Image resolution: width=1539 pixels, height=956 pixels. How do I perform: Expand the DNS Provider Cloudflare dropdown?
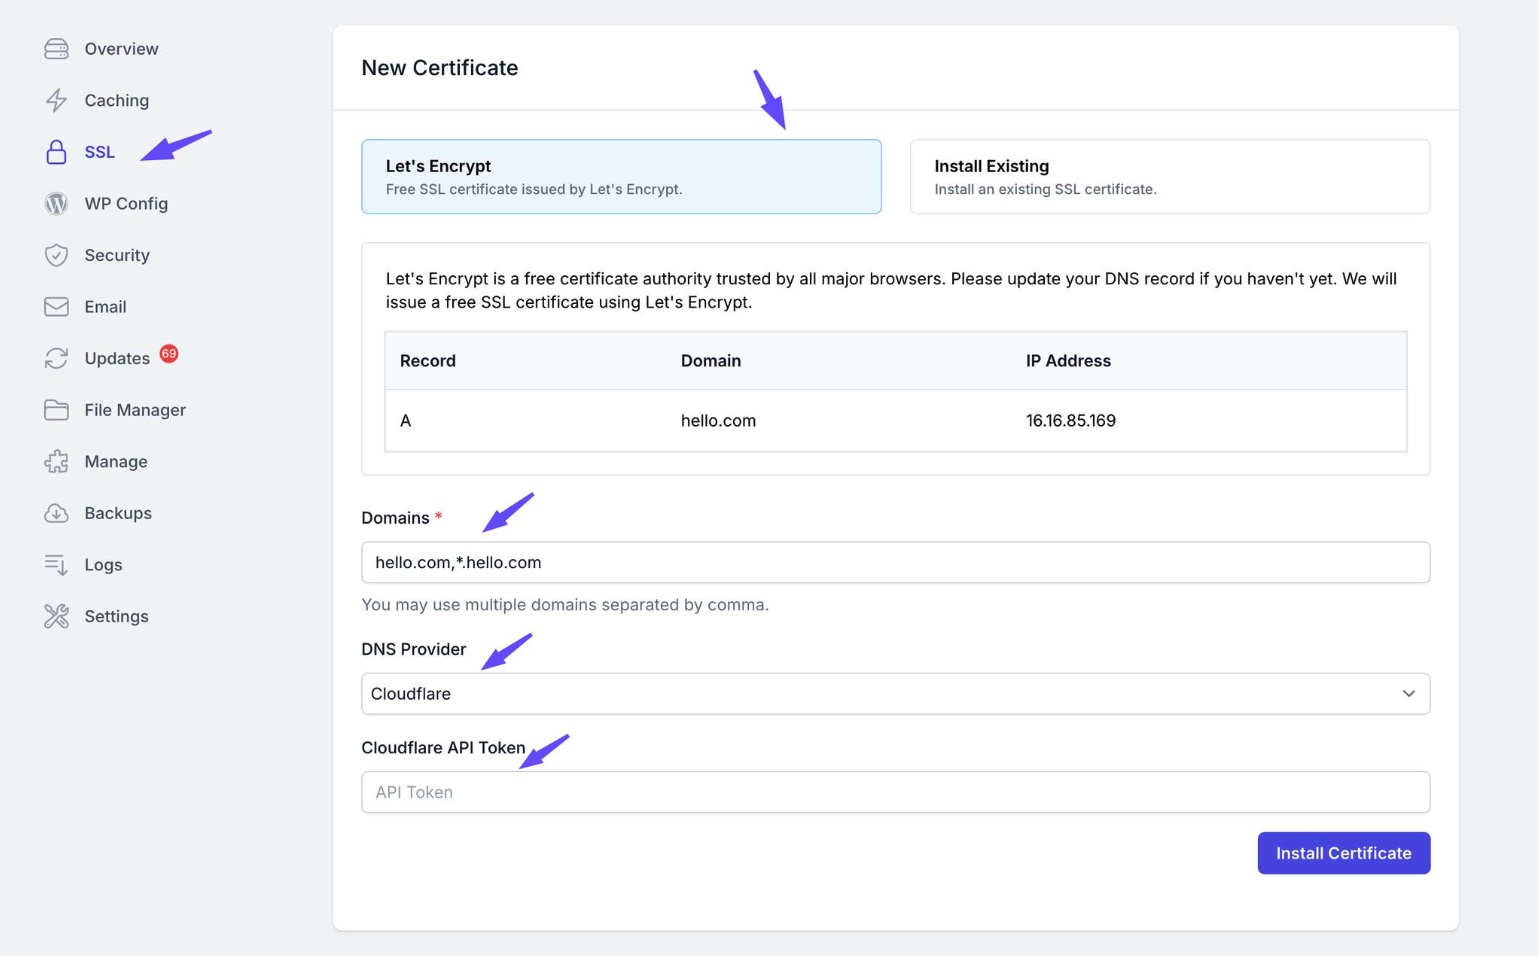tap(895, 694)
